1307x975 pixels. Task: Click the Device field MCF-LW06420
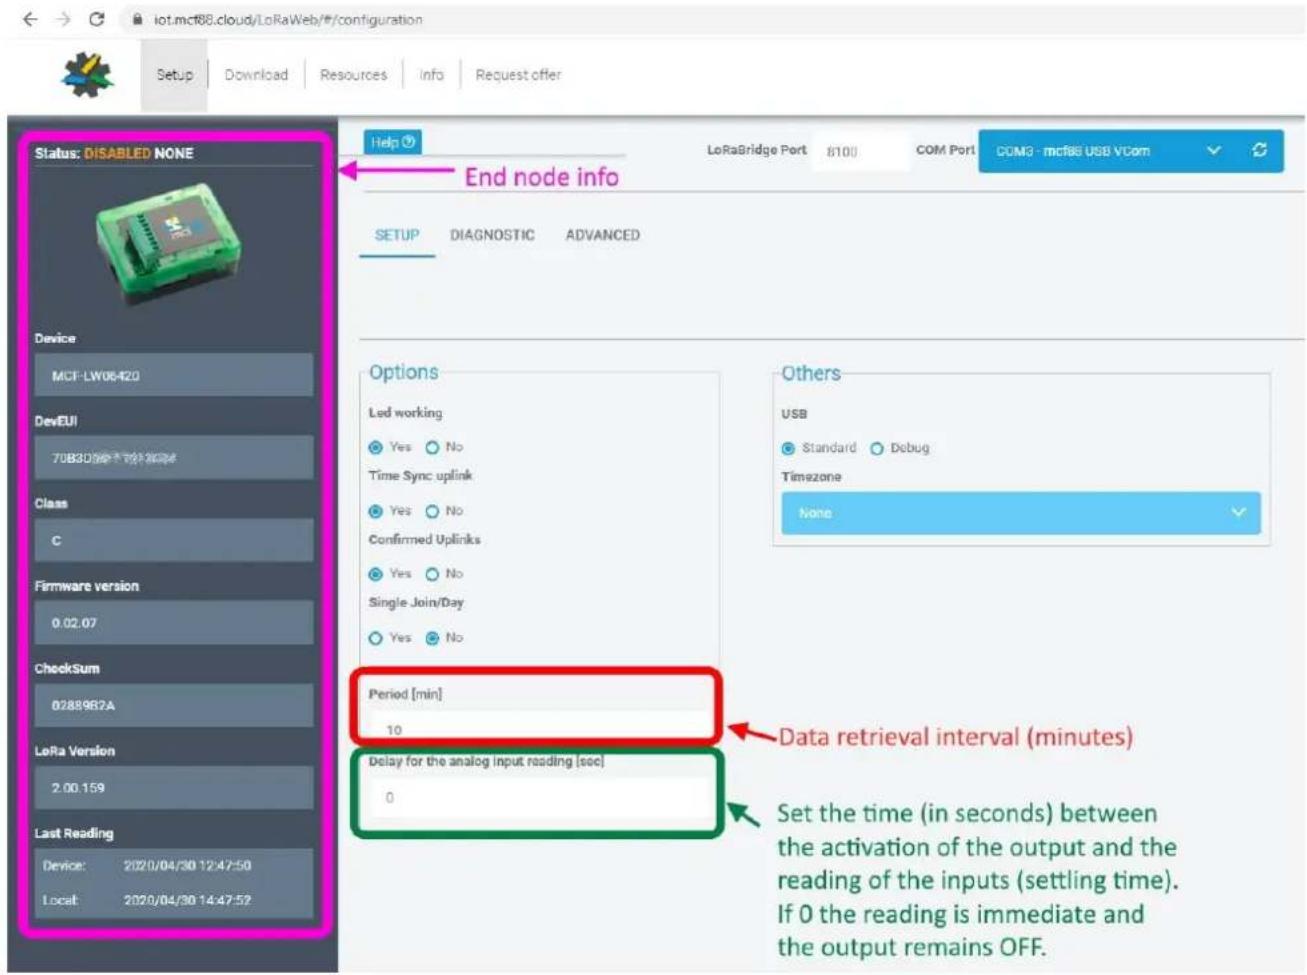(x=173, y=375)
